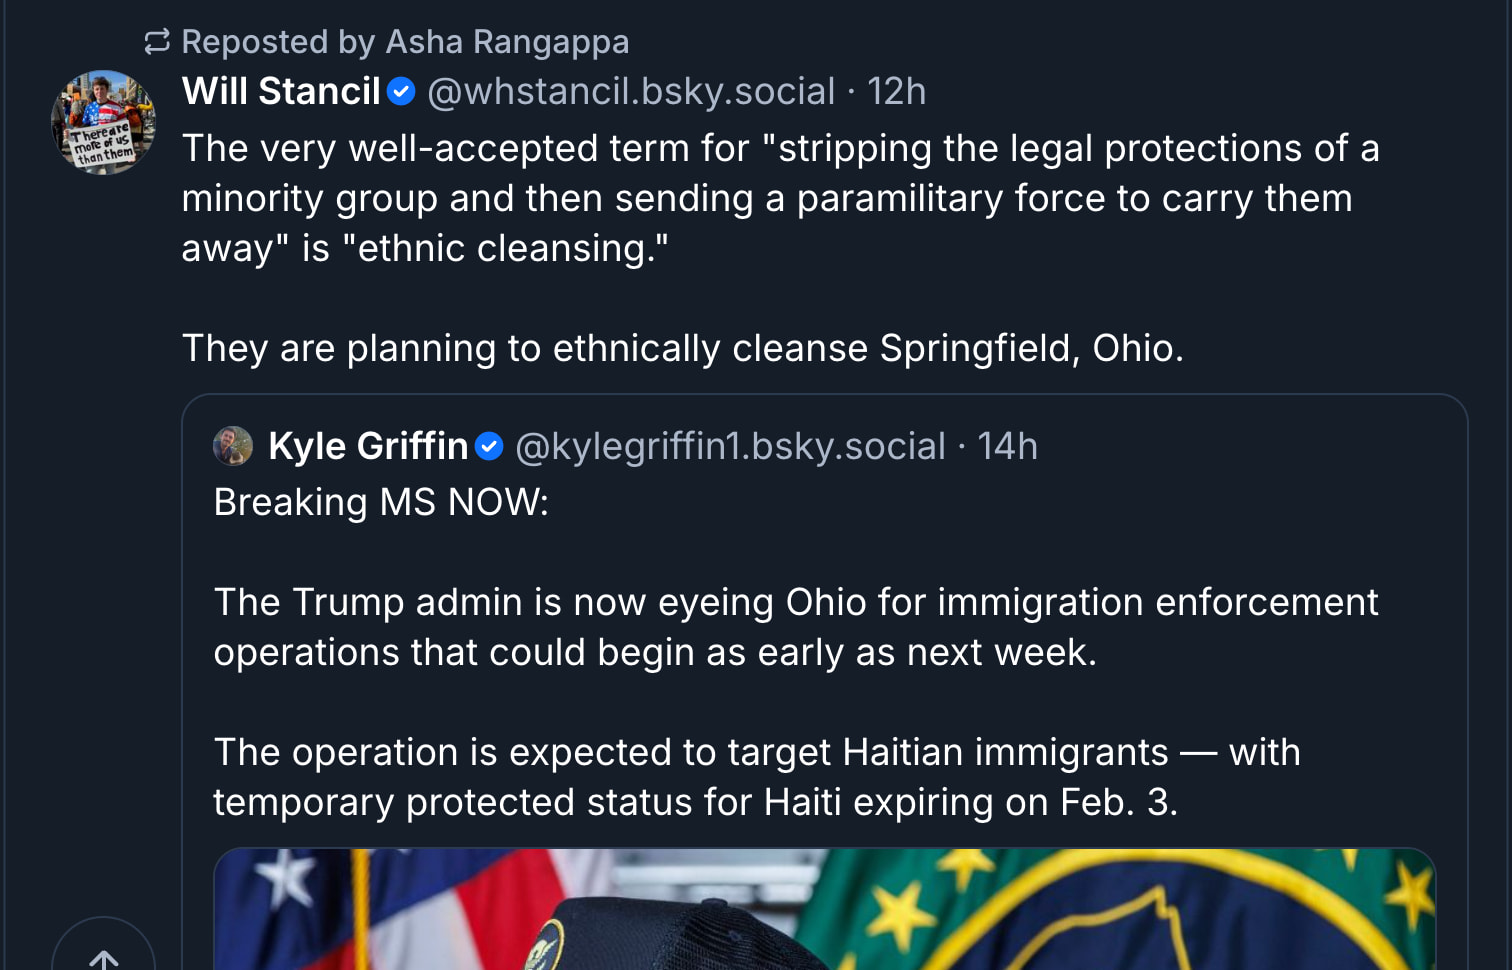Click Kyle Griffin's small avatar
The image size is (1512, 970).
point(233,446)
